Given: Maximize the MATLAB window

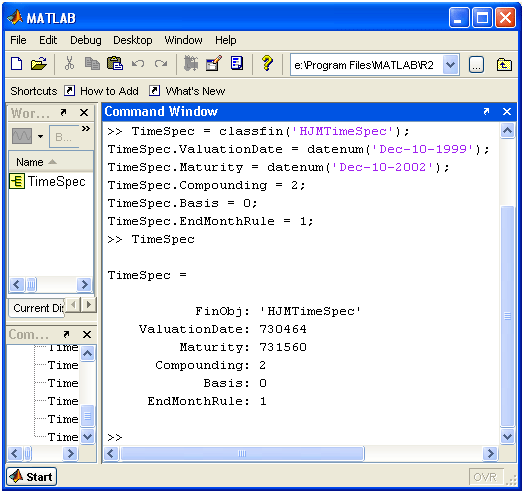Looking at the screenshot, I should point(482,17).
